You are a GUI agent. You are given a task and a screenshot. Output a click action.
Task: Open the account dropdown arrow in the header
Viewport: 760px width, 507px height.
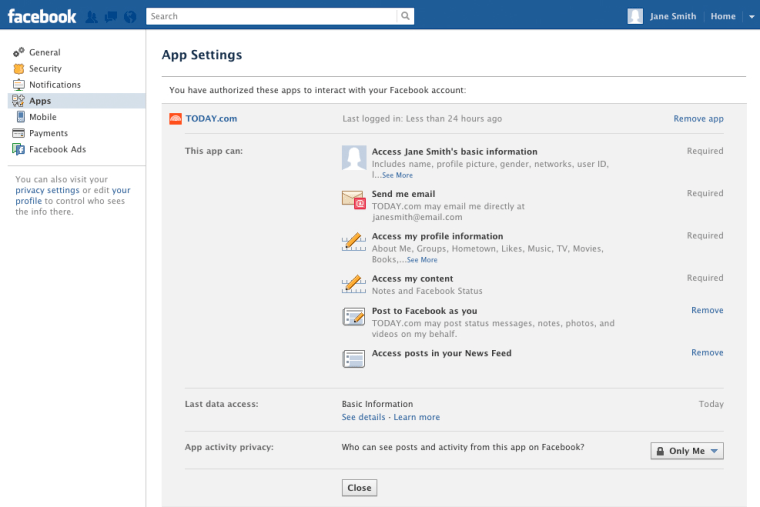pos(752,16)
